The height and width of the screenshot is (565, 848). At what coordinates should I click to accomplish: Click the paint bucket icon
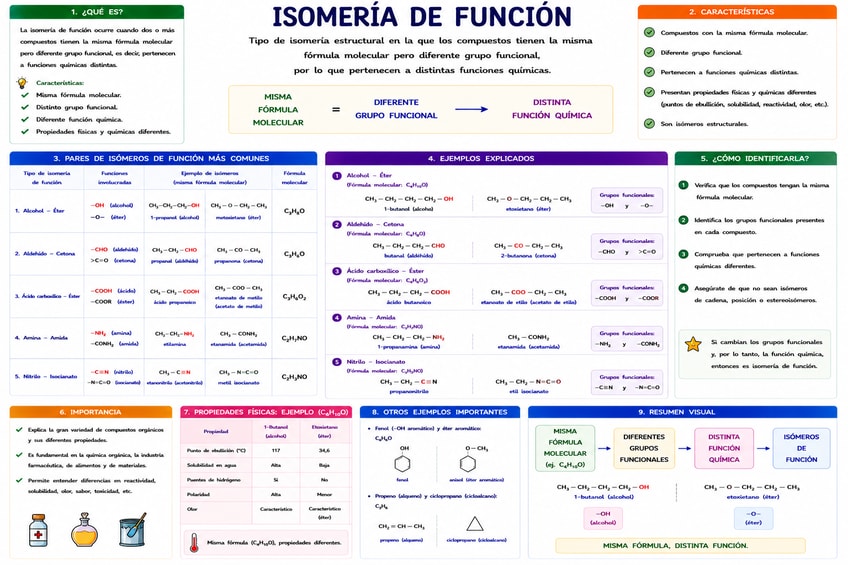(x=132, y=529)
